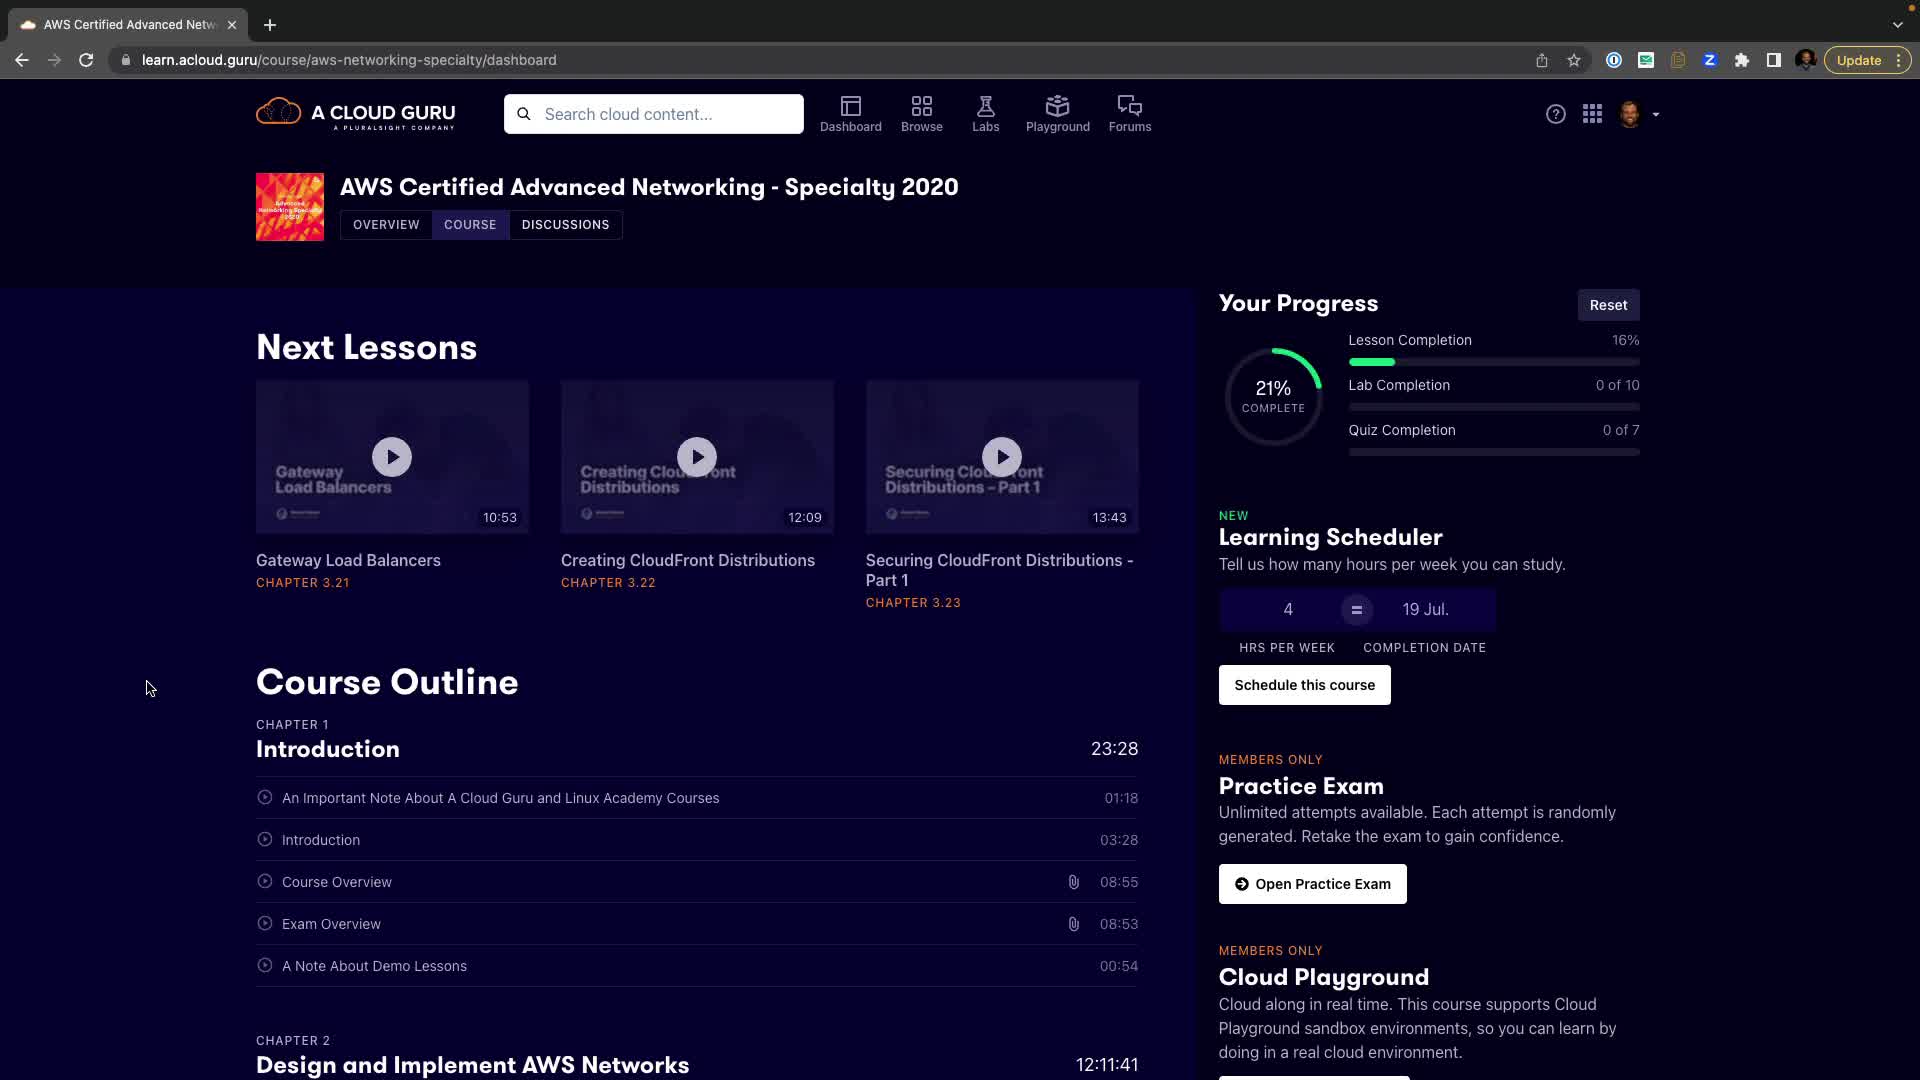Click Chrome tab search chevron

(1897, 24)
